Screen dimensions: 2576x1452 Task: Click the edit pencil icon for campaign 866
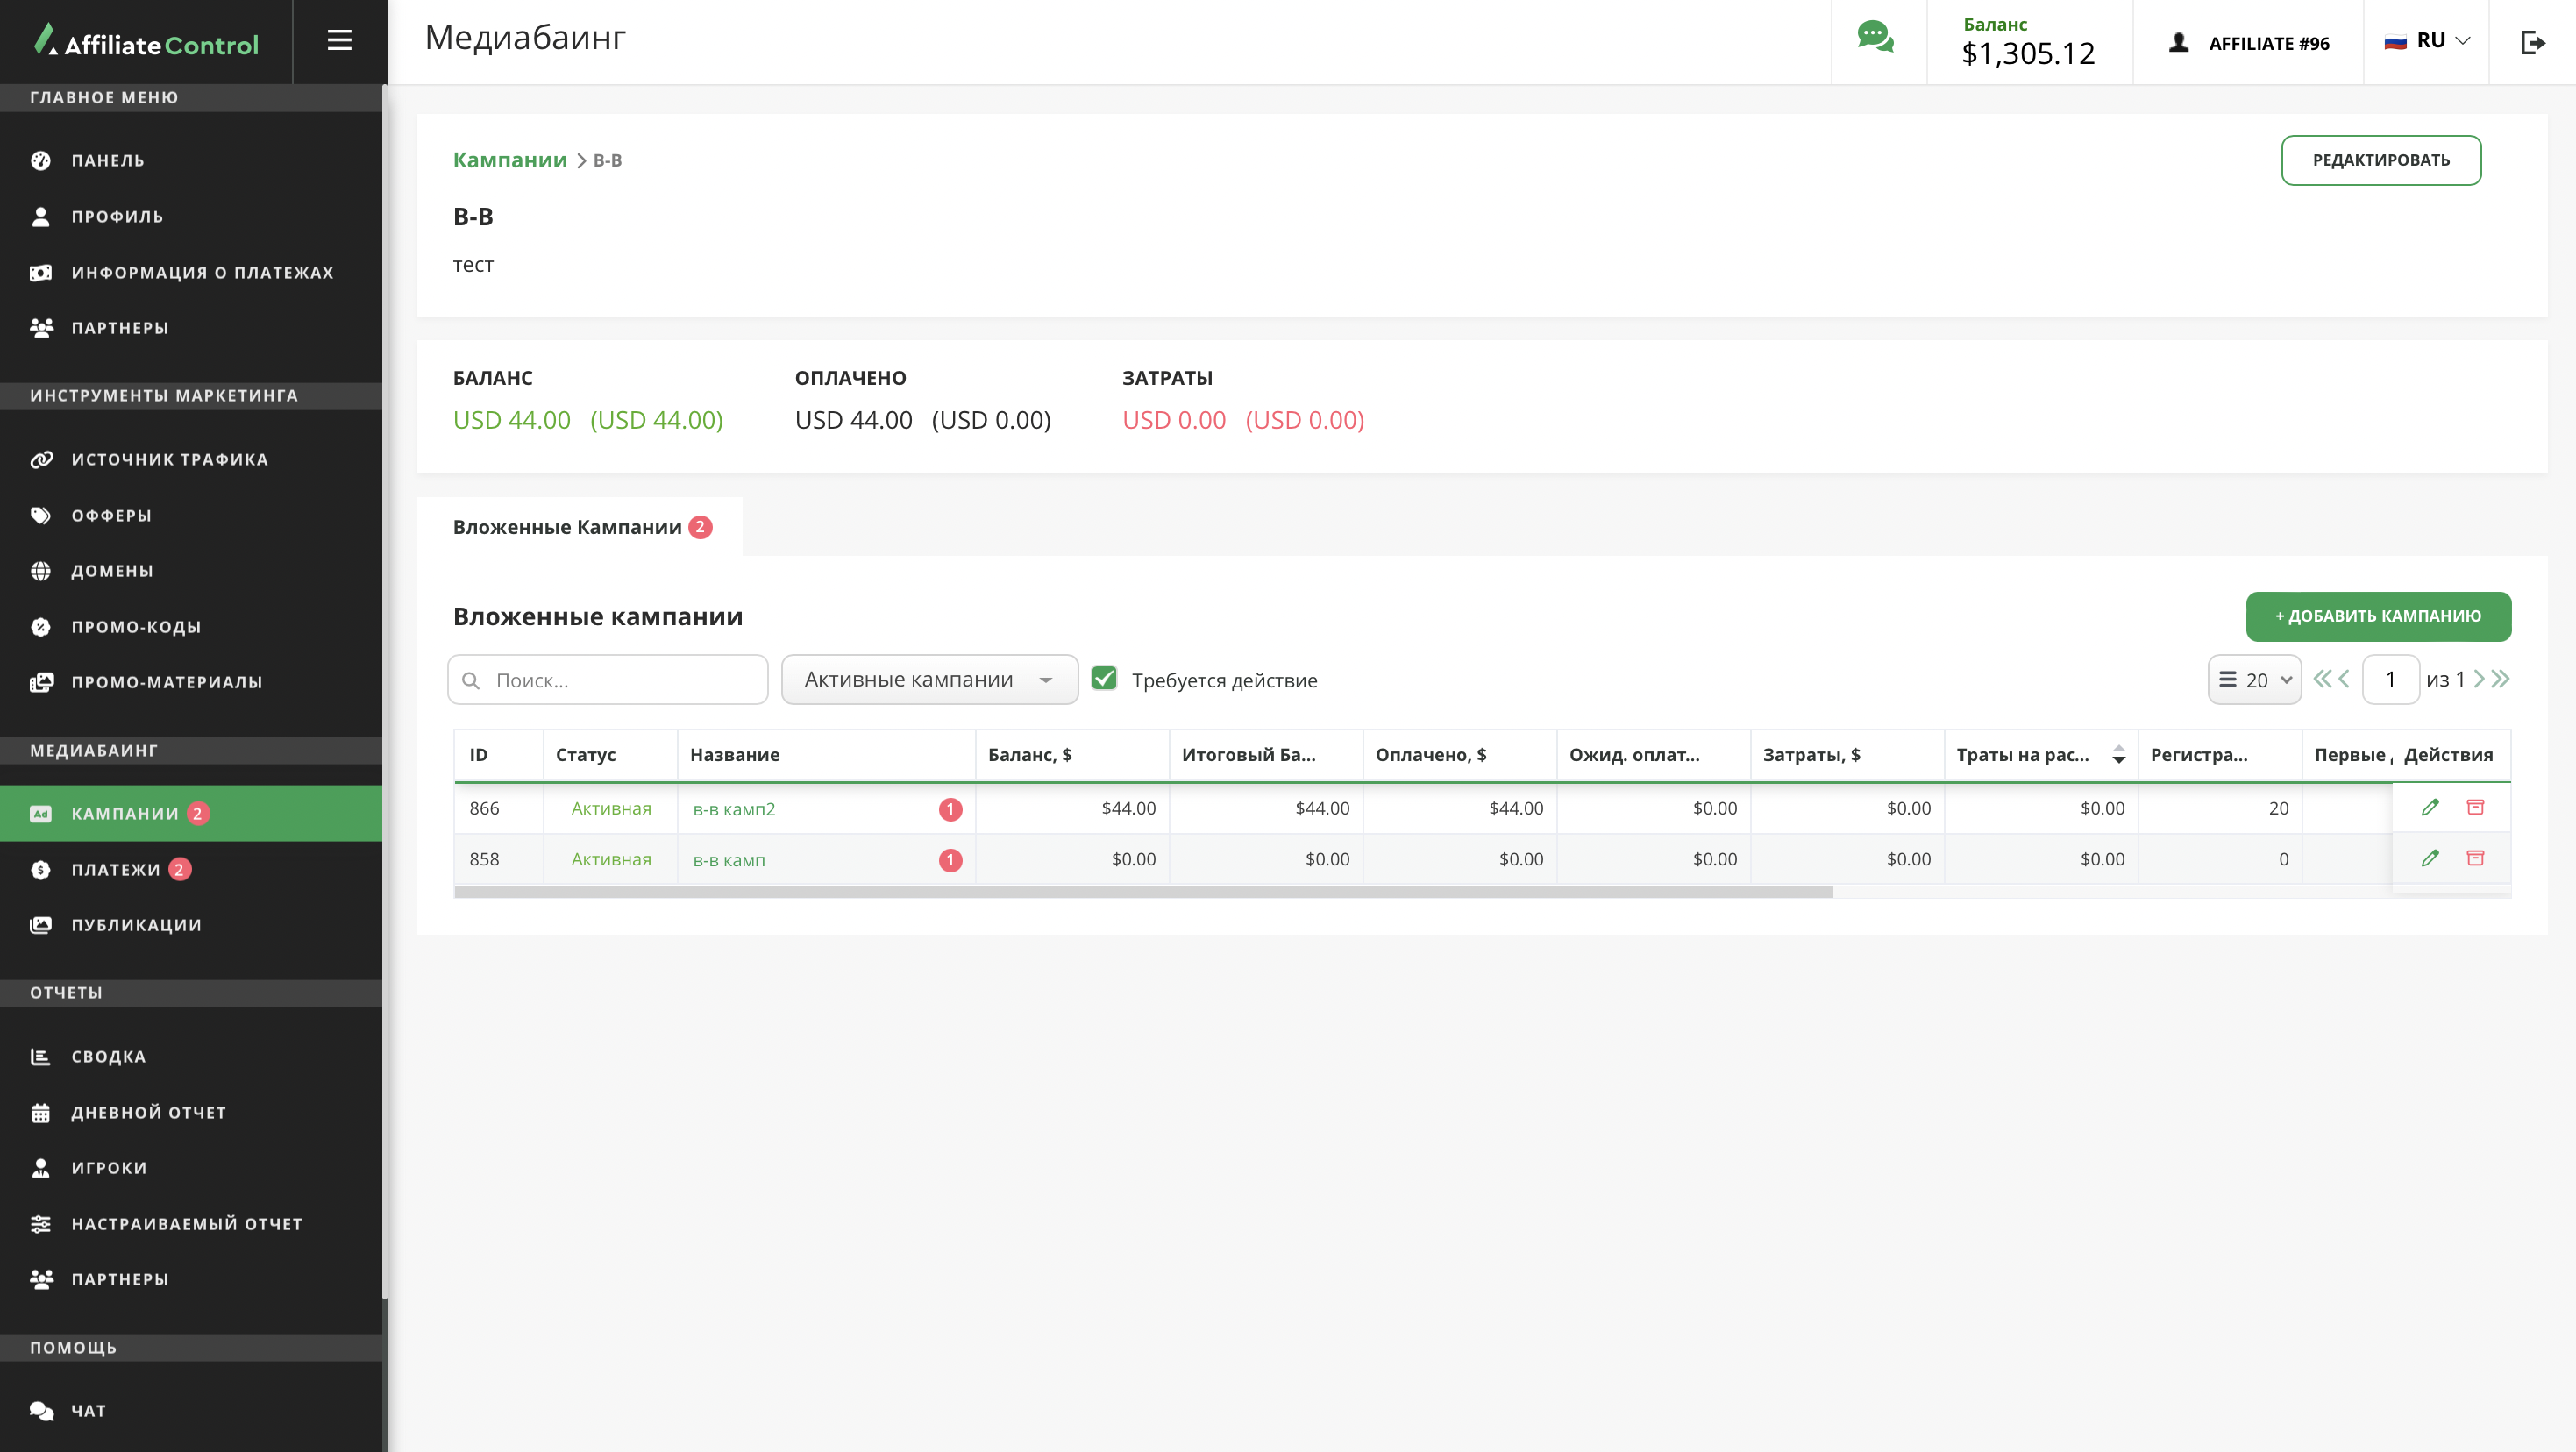(2430, 807)
